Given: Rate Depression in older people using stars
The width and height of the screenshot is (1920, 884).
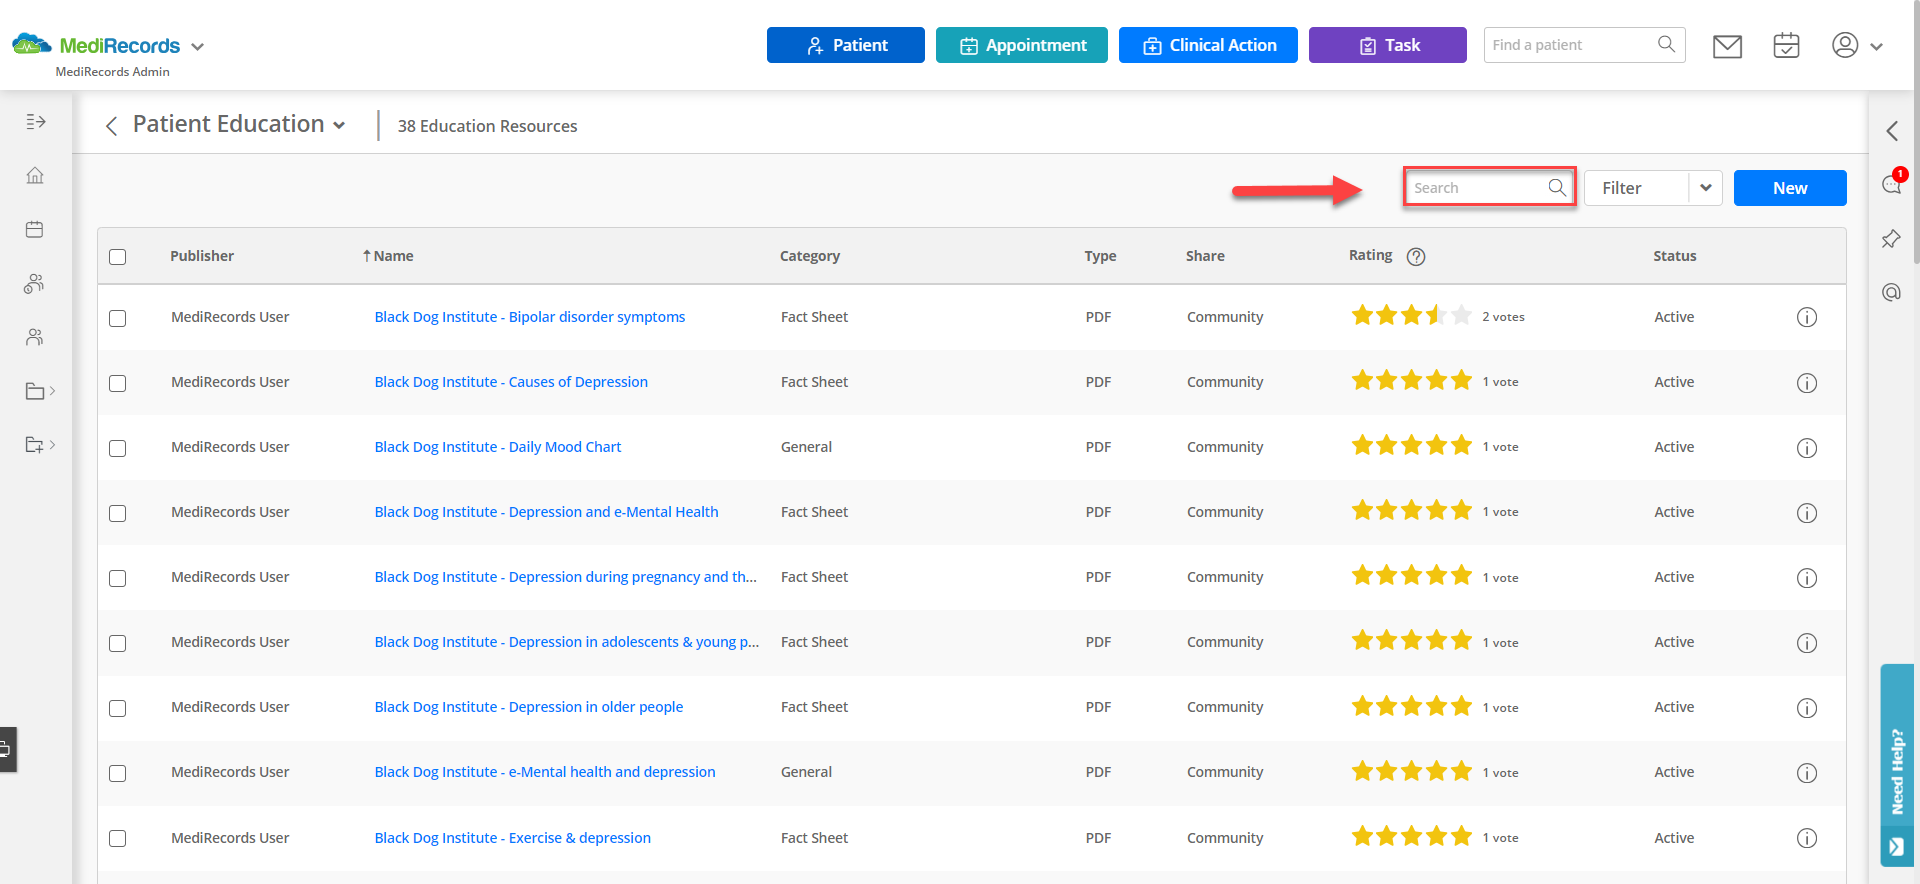Looking at the screenshot, I should coord(1411,707).
